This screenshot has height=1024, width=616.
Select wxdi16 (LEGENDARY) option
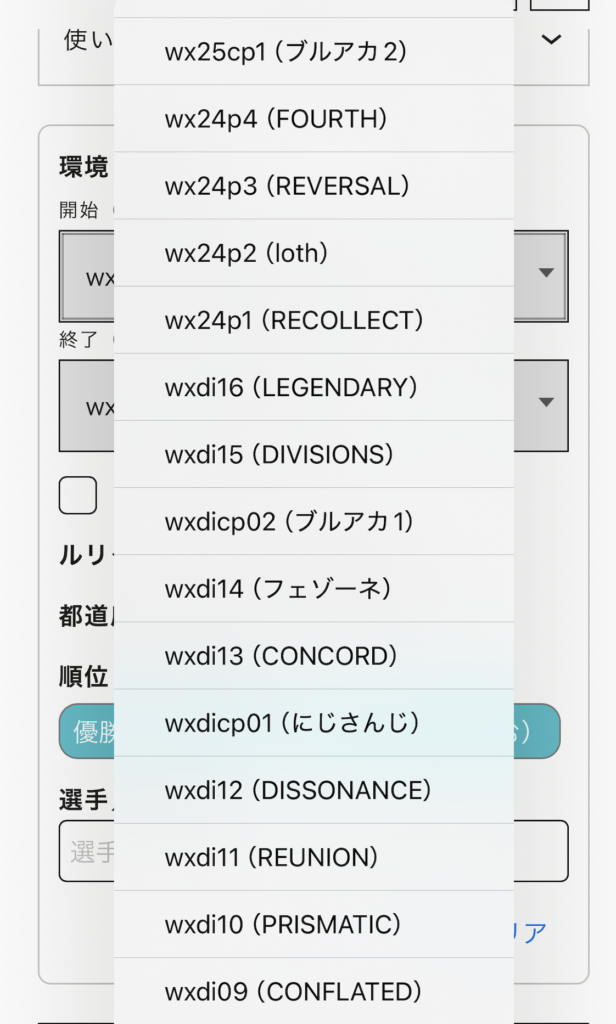(x=313, y=388)
